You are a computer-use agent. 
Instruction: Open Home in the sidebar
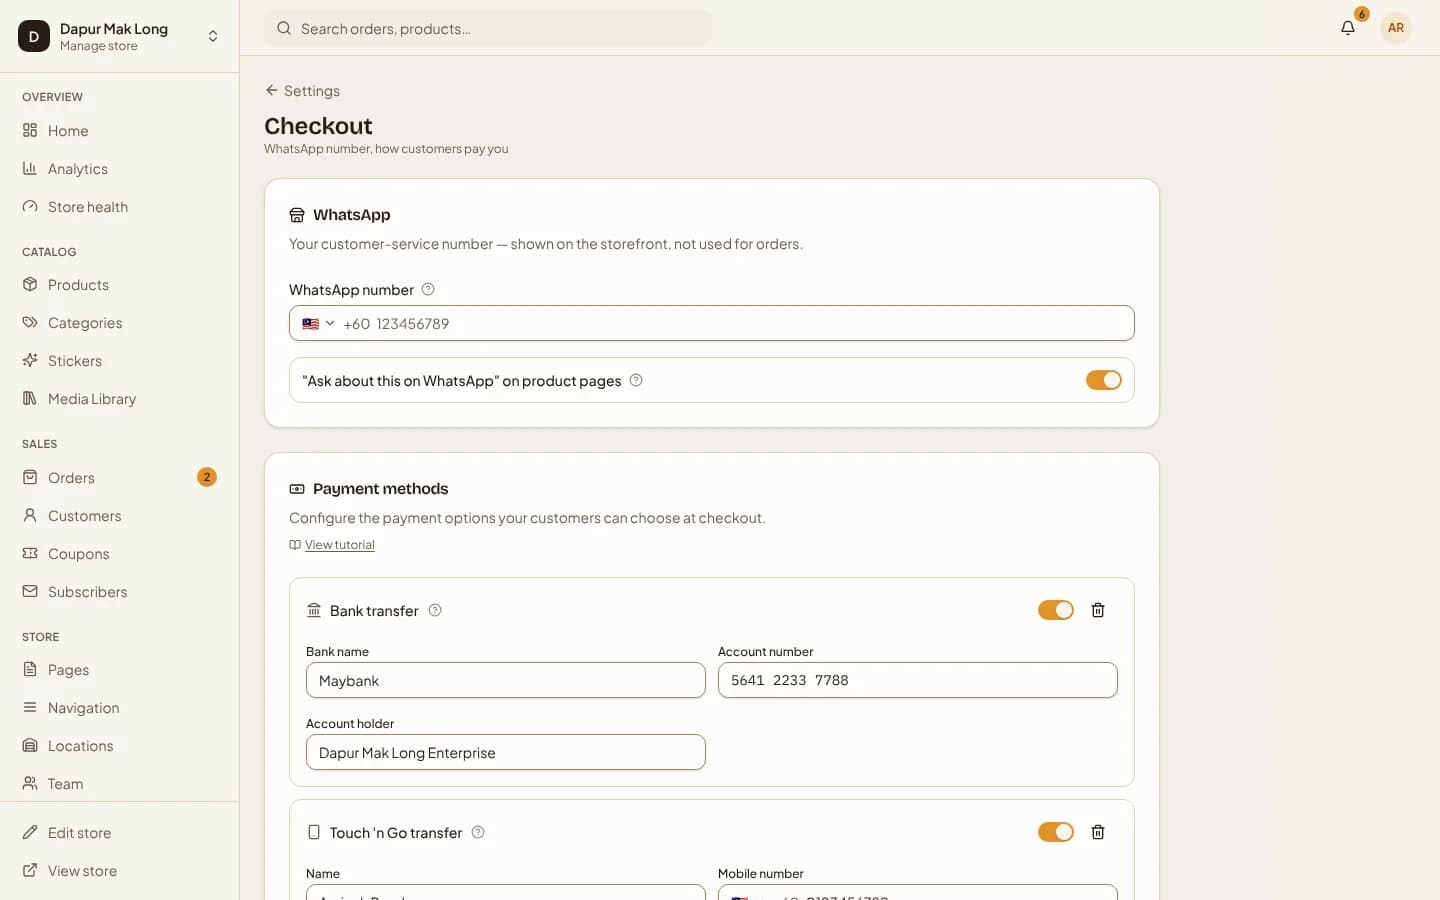(x=120, y=131)
